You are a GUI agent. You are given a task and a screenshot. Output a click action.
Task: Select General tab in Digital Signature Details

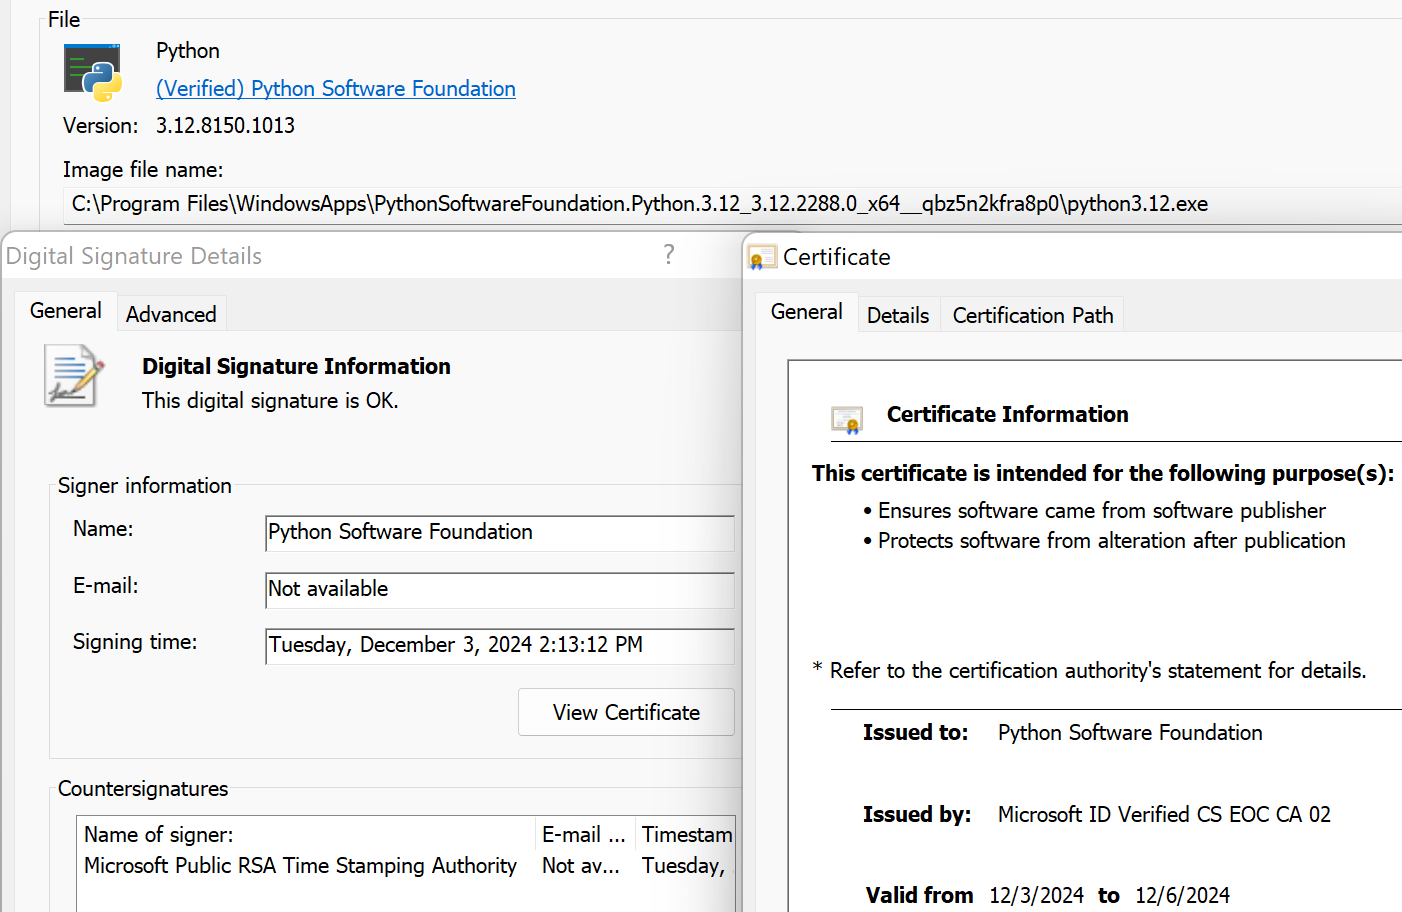(66, 311)
